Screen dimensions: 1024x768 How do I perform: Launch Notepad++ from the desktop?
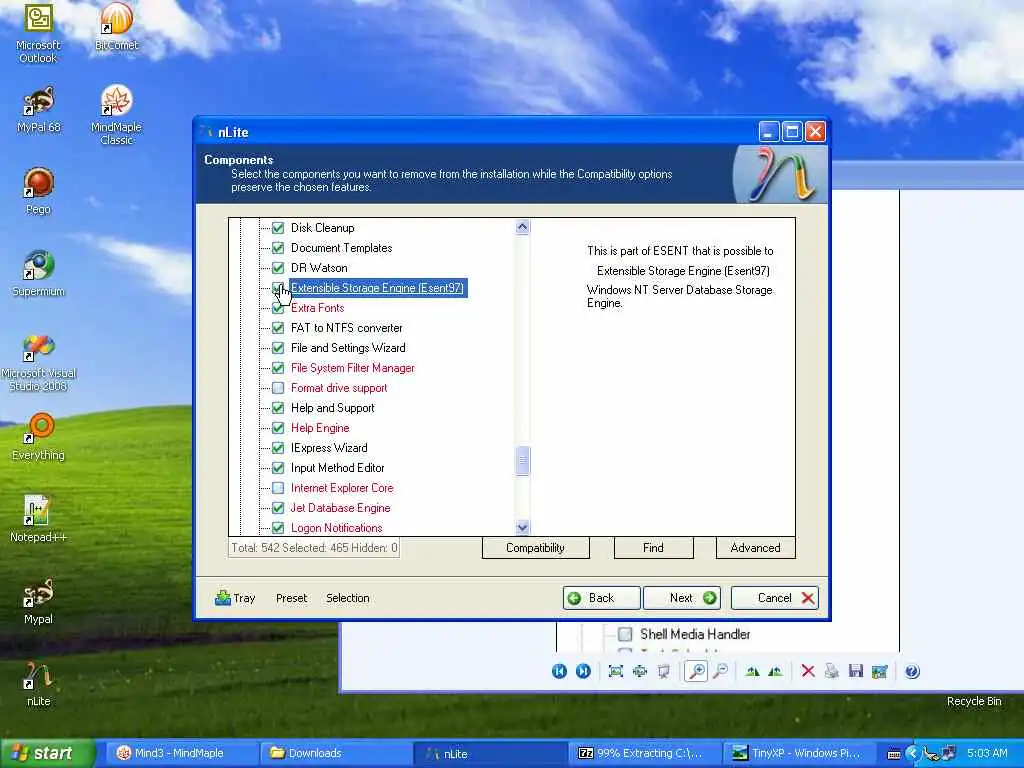pyautogui.click(x=38, y=519)
